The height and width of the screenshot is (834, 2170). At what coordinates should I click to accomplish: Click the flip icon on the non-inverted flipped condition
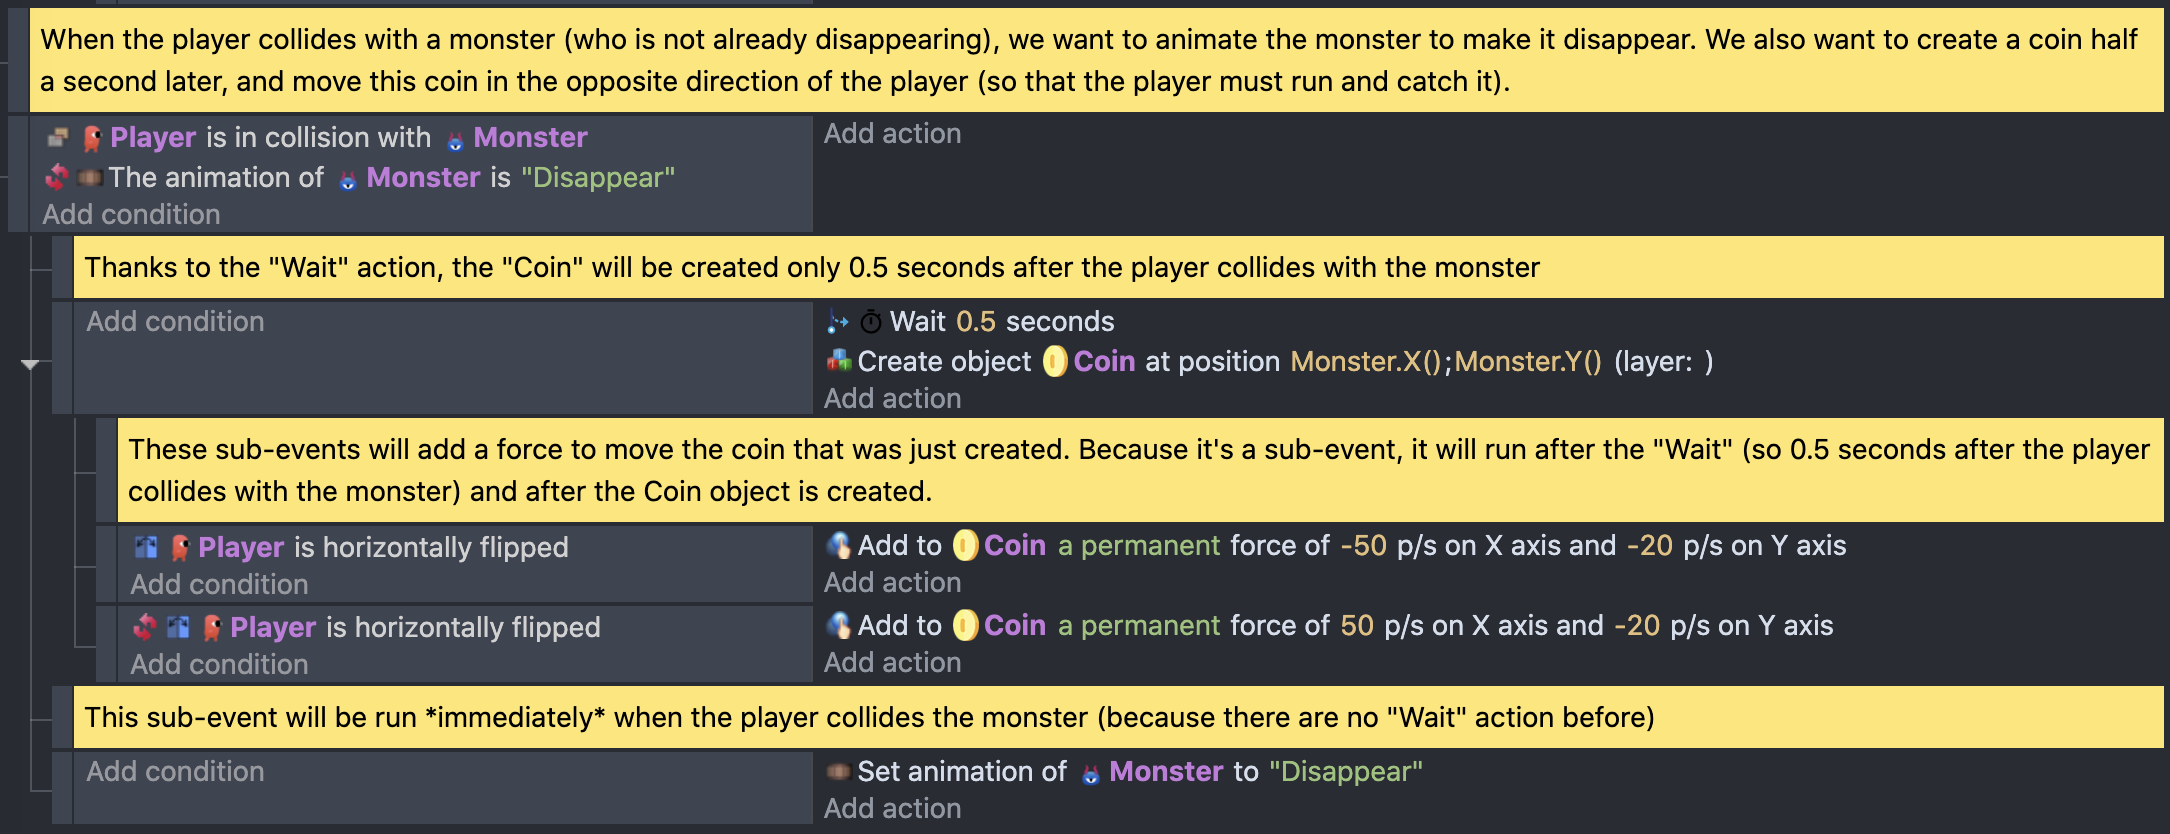coord(146,547)
